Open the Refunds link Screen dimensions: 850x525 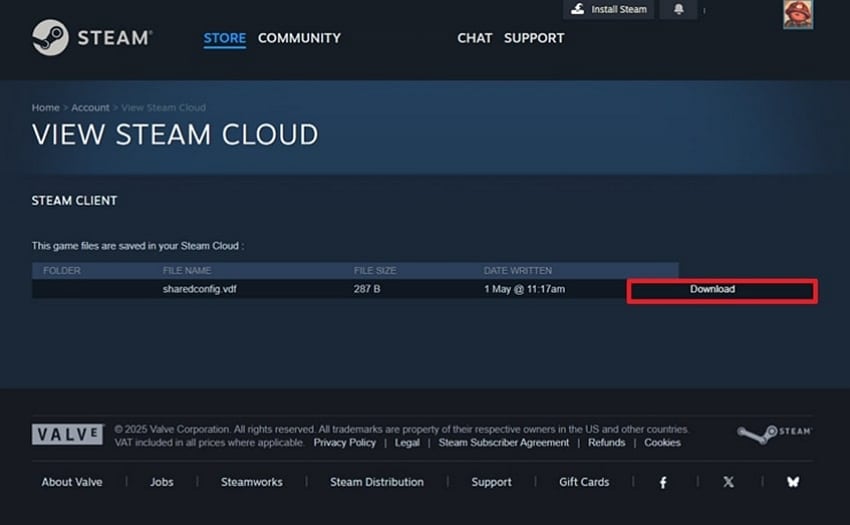[x=607, y=443]
